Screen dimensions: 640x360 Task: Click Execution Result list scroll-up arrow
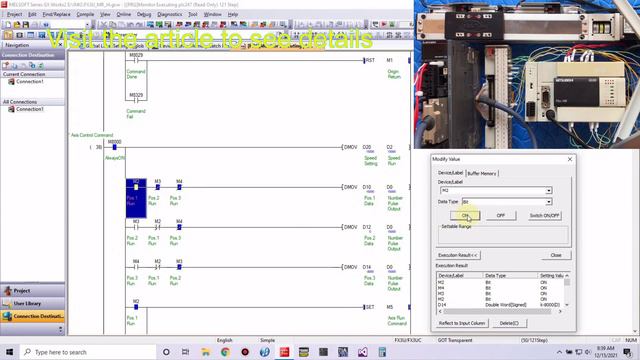click(x=567, y=276)
